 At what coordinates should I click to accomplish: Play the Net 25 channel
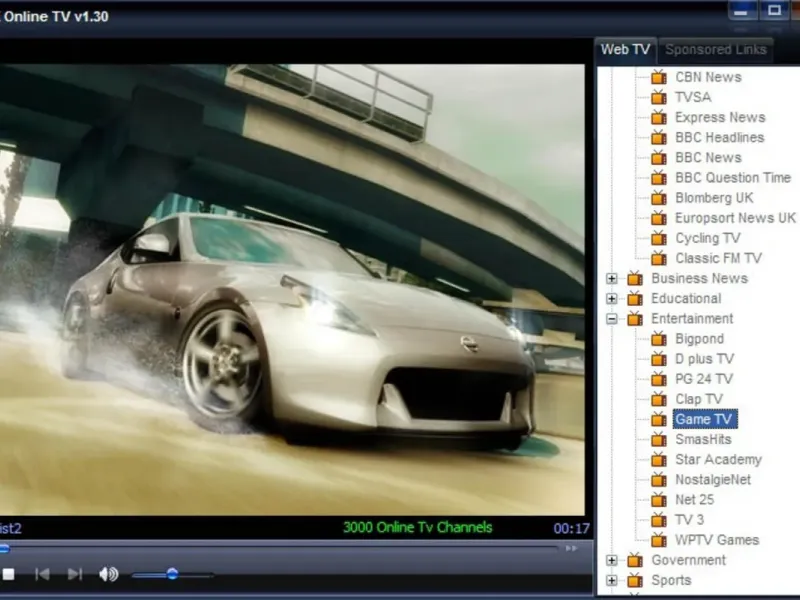click(x=694, y=500)
